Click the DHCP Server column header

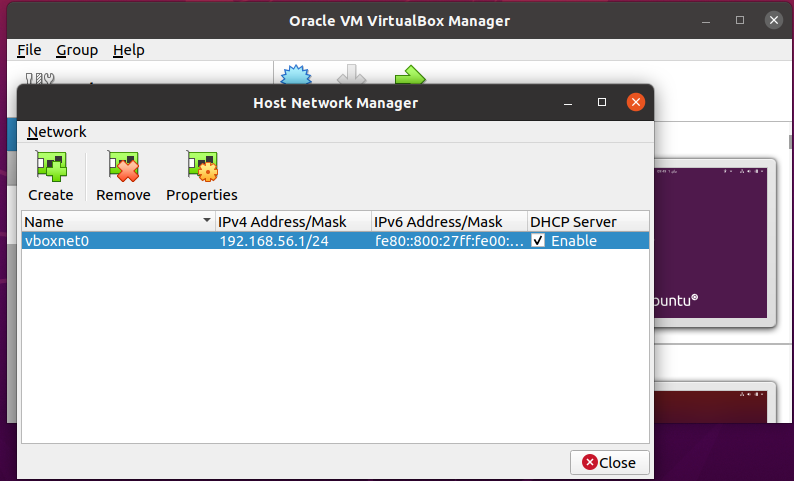(588, 222)
